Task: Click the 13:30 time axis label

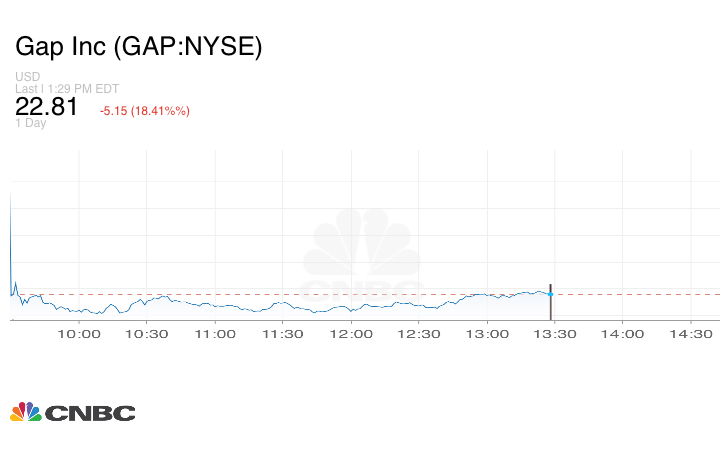Action: coord(555,334)
